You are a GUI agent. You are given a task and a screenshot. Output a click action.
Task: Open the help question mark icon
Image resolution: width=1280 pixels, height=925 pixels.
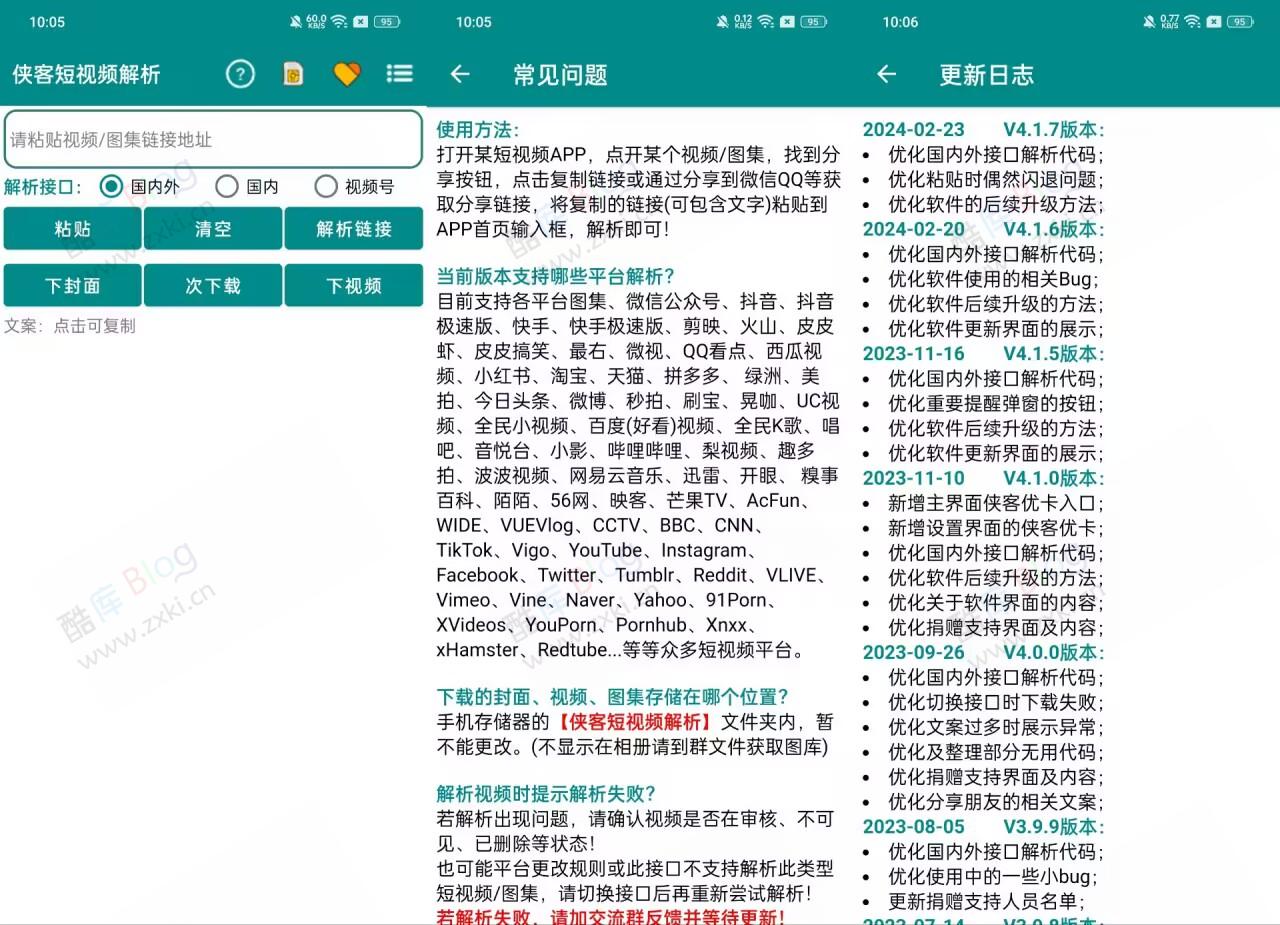click(240, 74)
